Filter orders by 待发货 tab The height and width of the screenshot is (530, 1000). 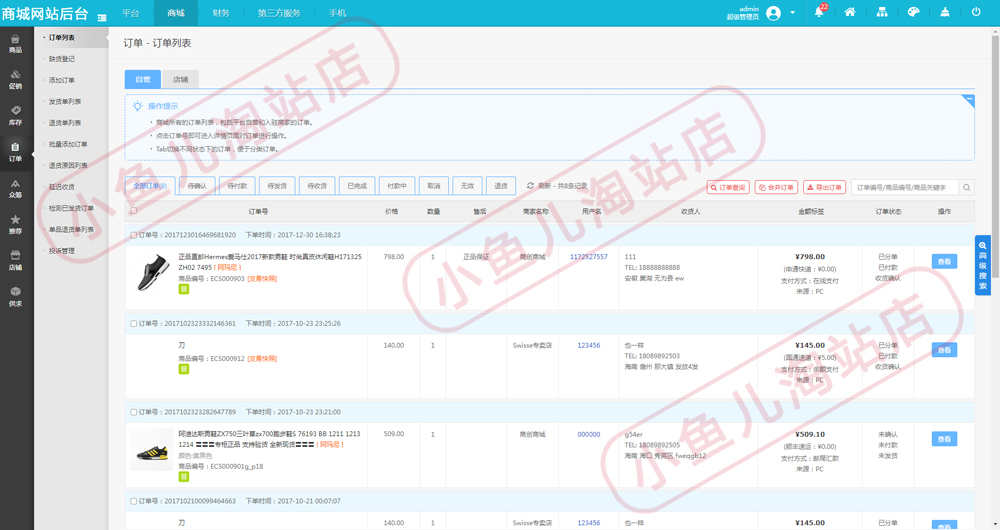[x=277, y=186]
